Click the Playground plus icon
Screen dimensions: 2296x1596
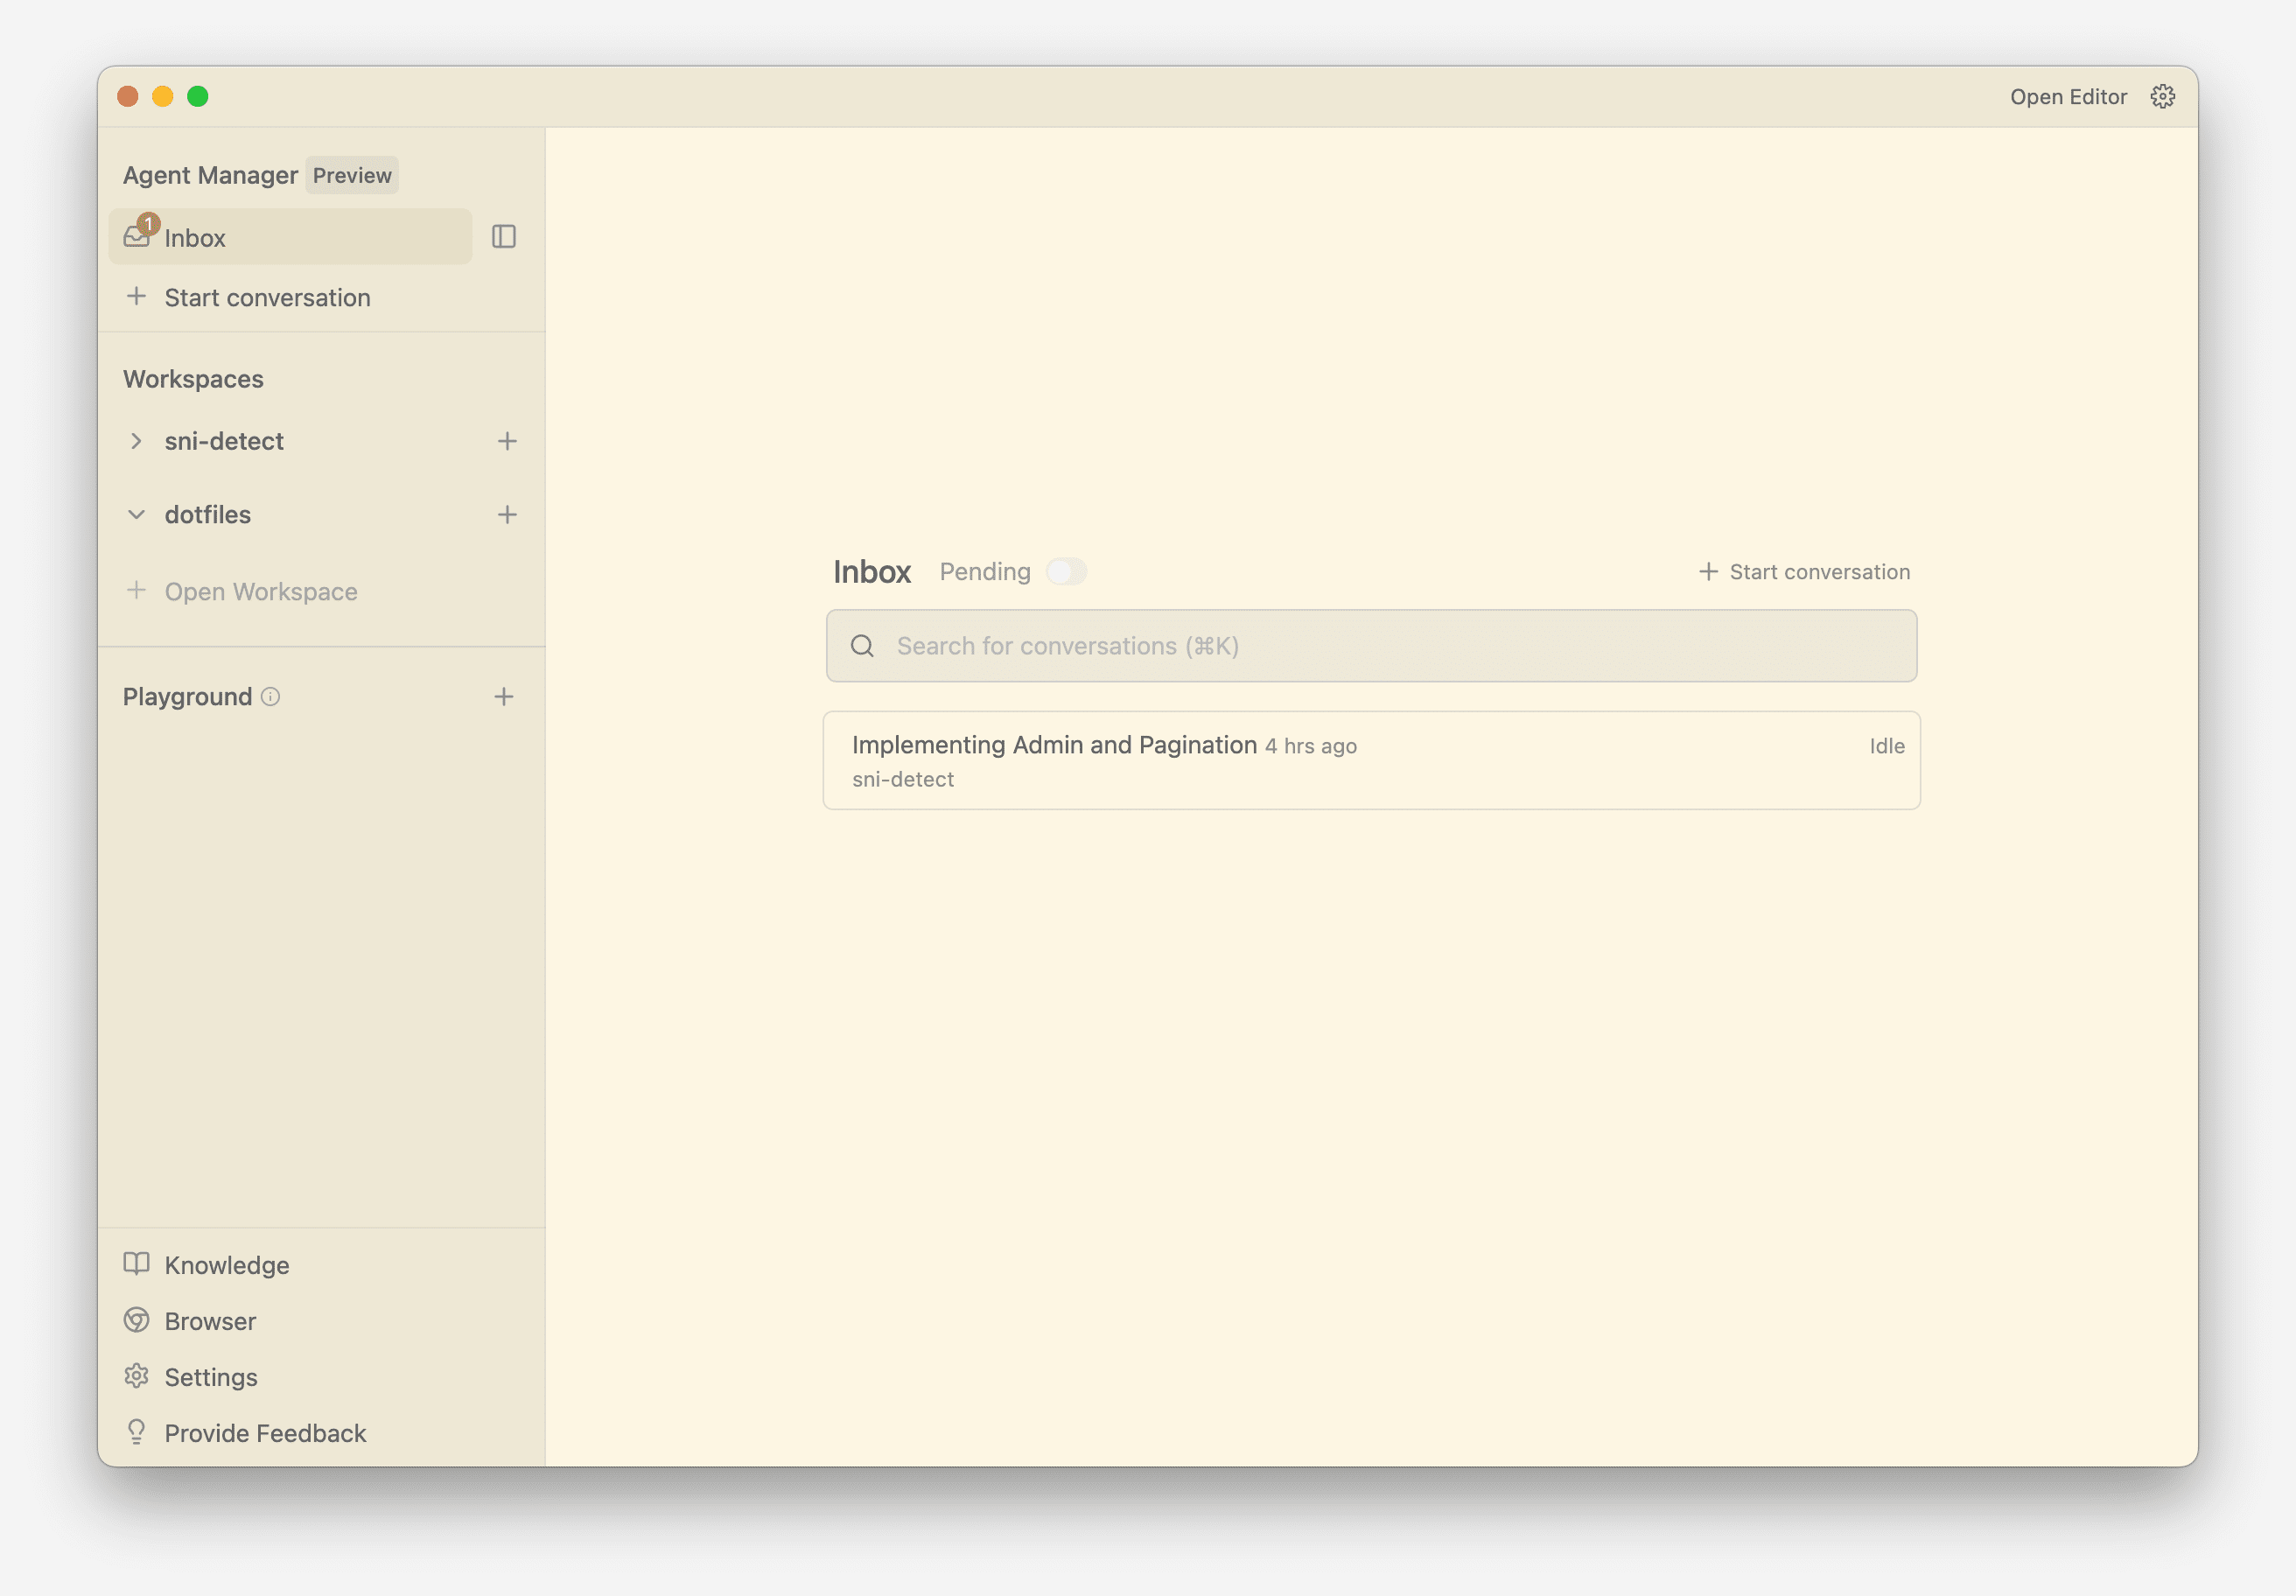click(x=504, y=697)
